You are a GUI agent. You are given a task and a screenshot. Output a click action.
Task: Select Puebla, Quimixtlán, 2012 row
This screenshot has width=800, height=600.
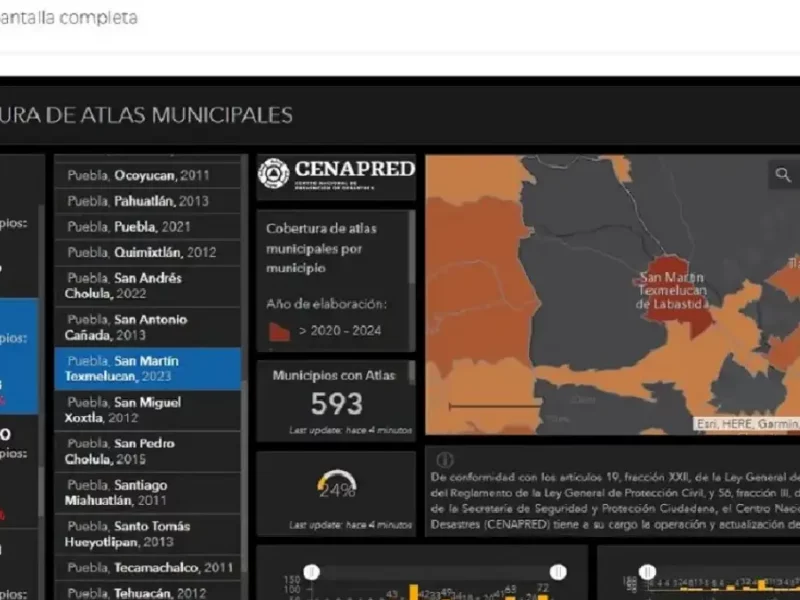[x=147, y=252]
